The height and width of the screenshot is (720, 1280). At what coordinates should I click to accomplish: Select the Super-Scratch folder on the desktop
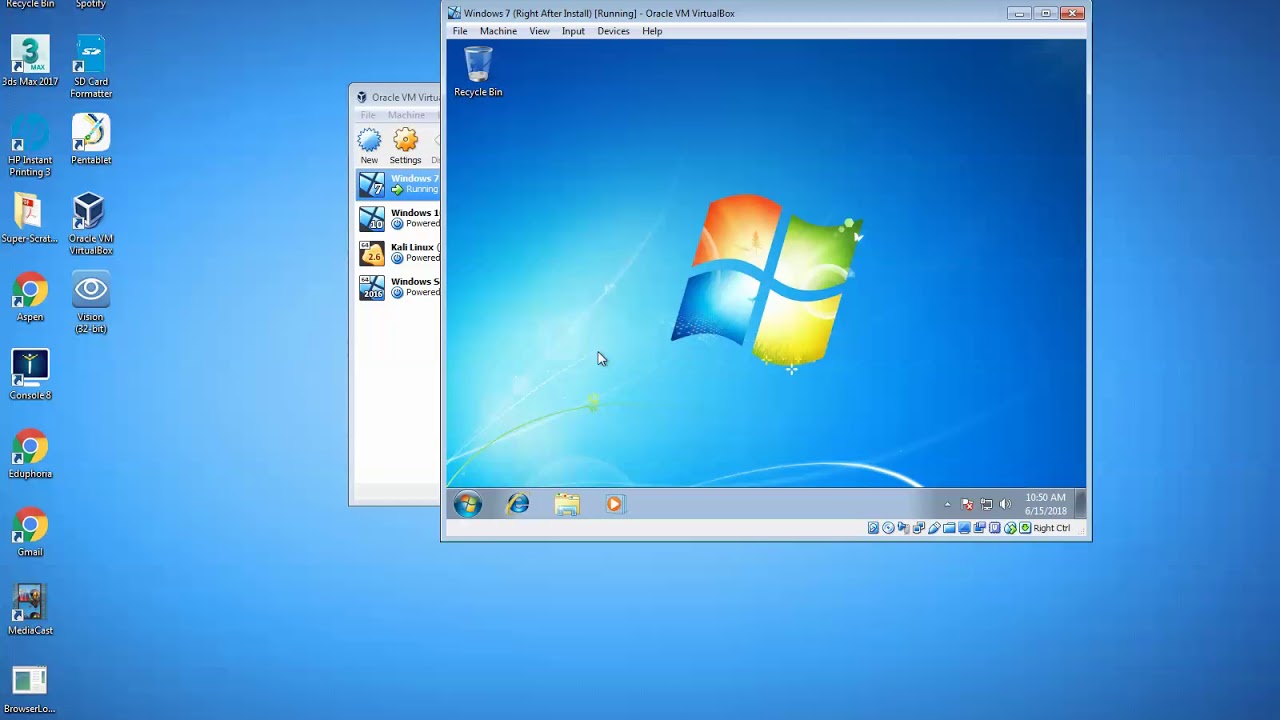[30, 218]
